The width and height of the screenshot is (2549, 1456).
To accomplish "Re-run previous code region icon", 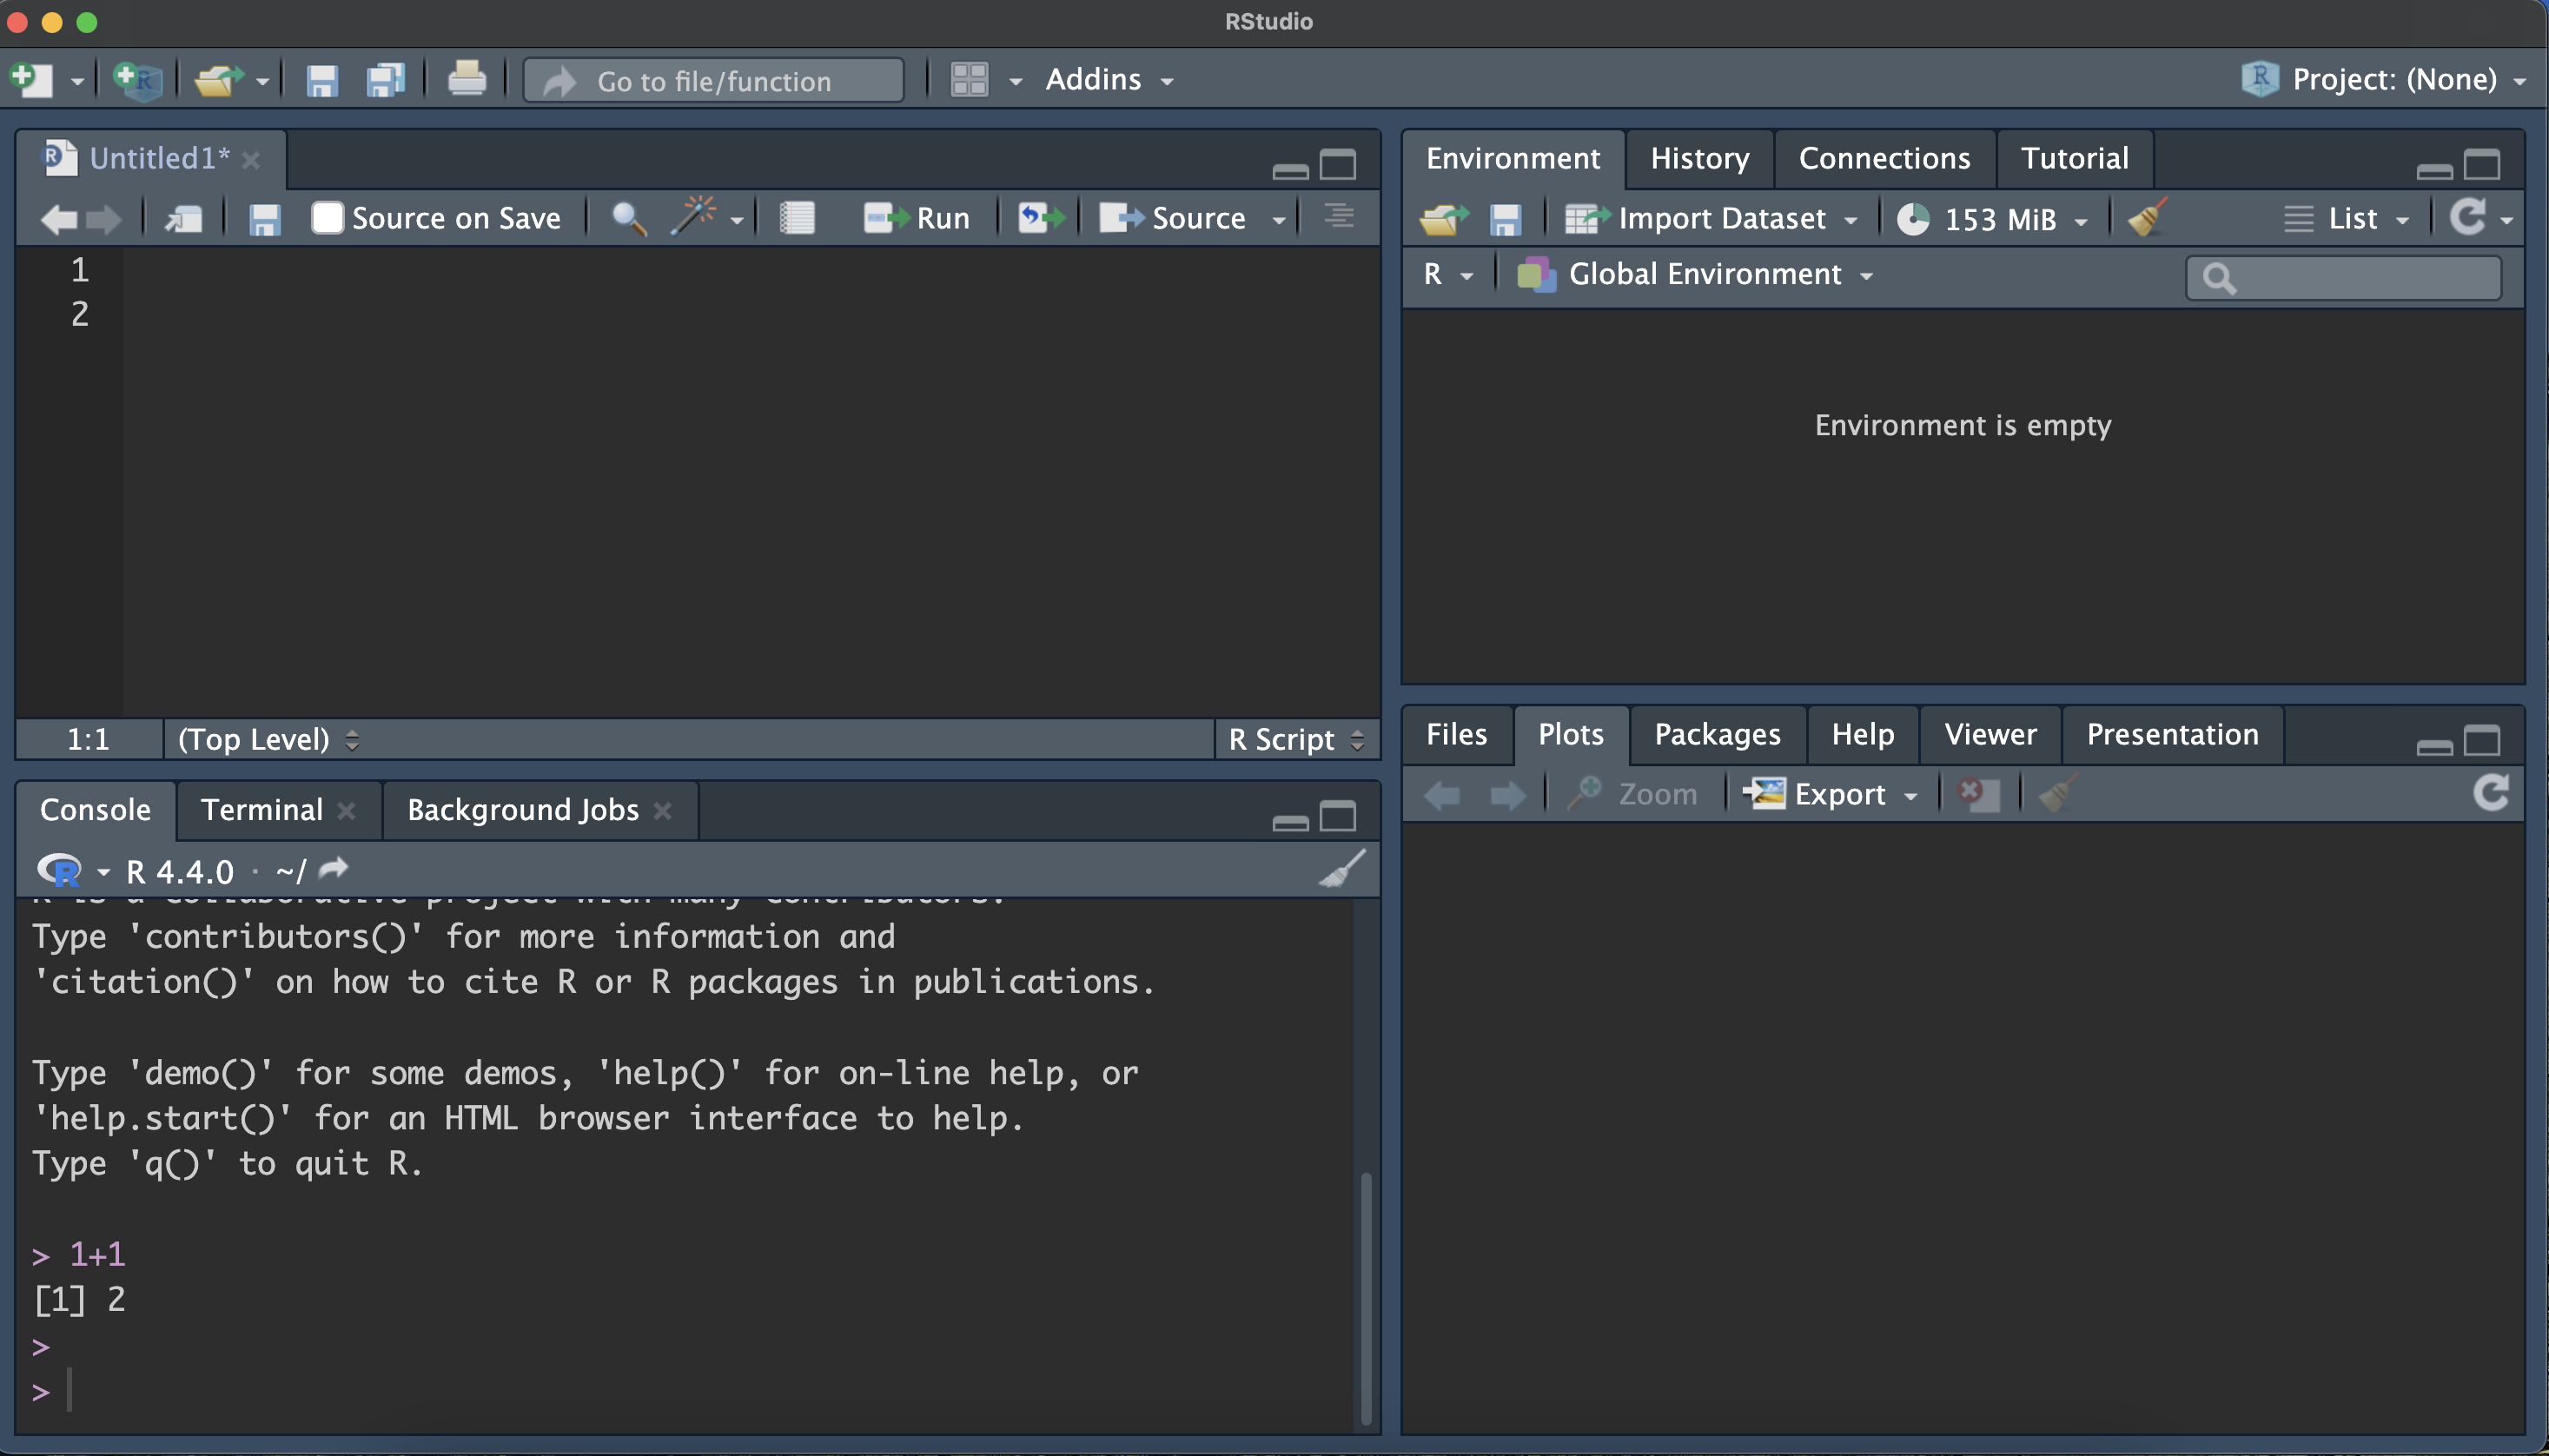I will [1042, 217].
